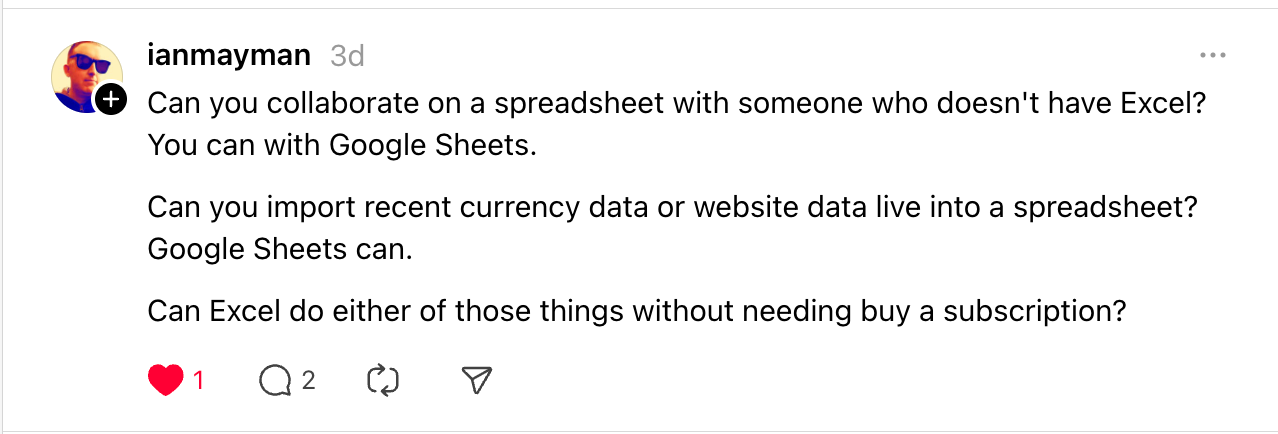Like the post with the heart icon

[165, 380]
